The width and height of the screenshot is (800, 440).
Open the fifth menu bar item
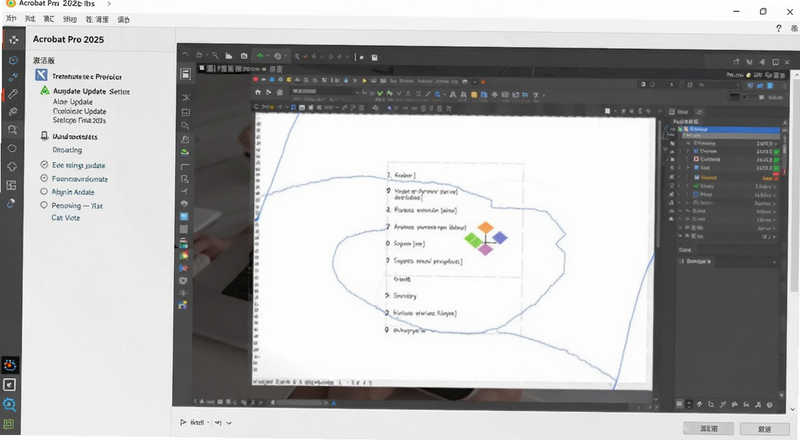[x=97, y=19]
